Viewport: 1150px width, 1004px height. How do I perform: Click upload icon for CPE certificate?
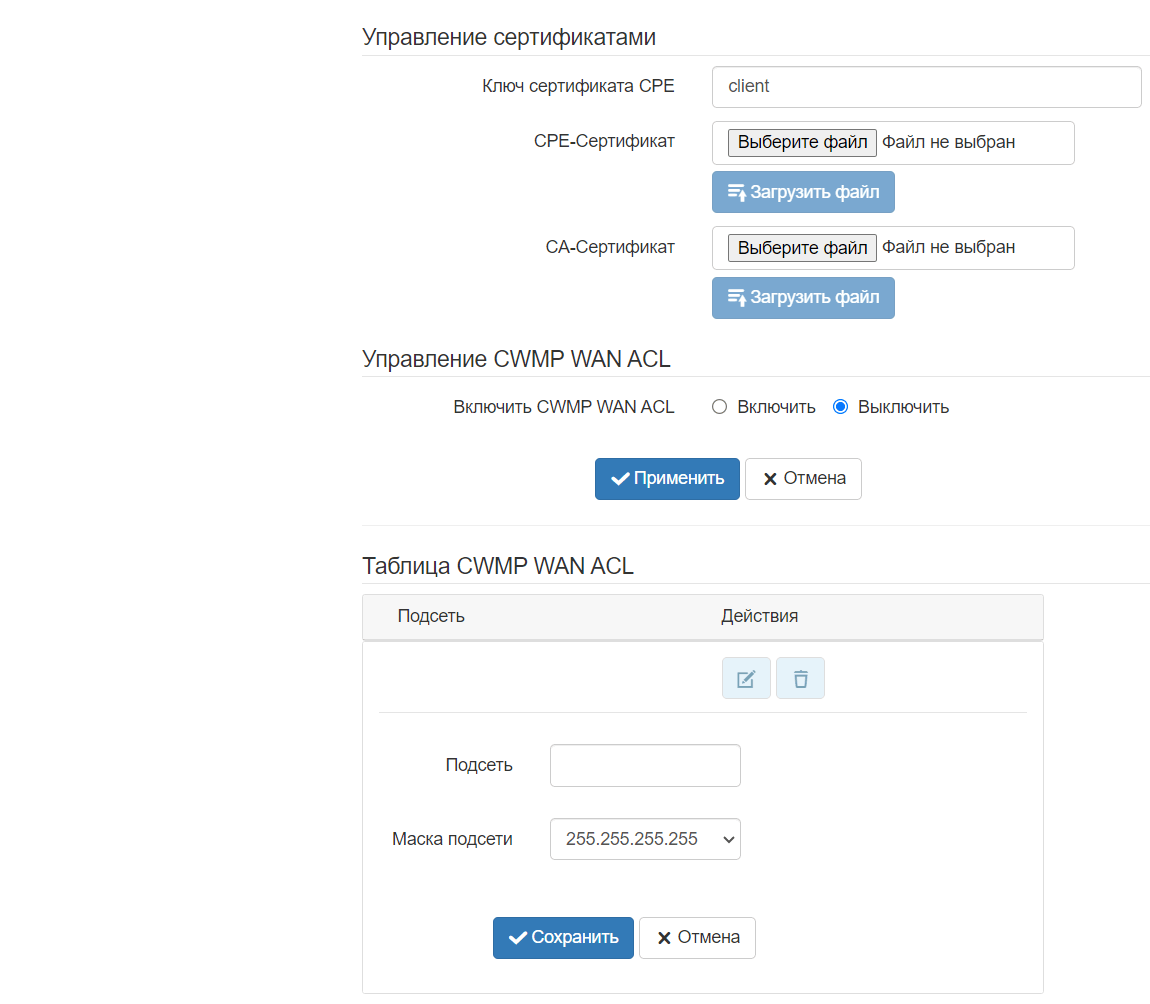point(737,192)
